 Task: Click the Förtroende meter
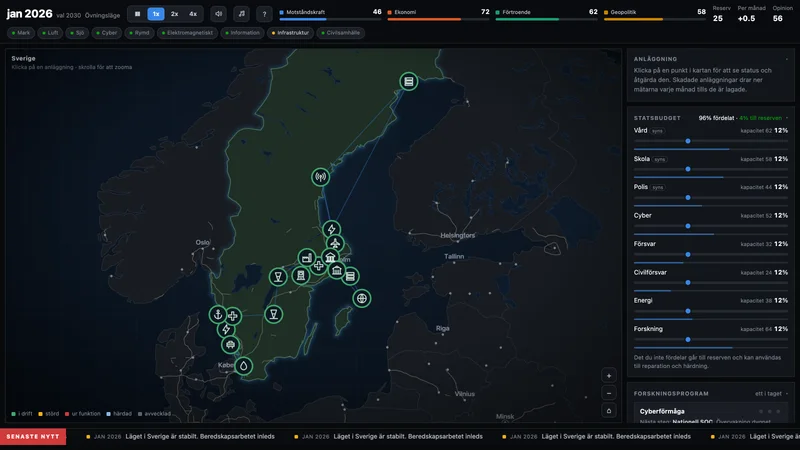(x=546, y=14)
